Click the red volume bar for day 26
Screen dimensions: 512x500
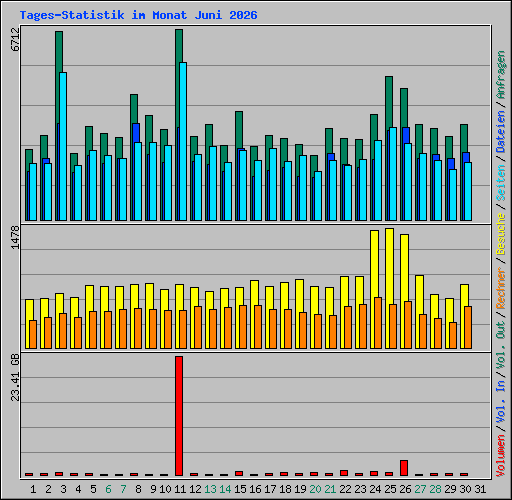click(x=404, y=468)
